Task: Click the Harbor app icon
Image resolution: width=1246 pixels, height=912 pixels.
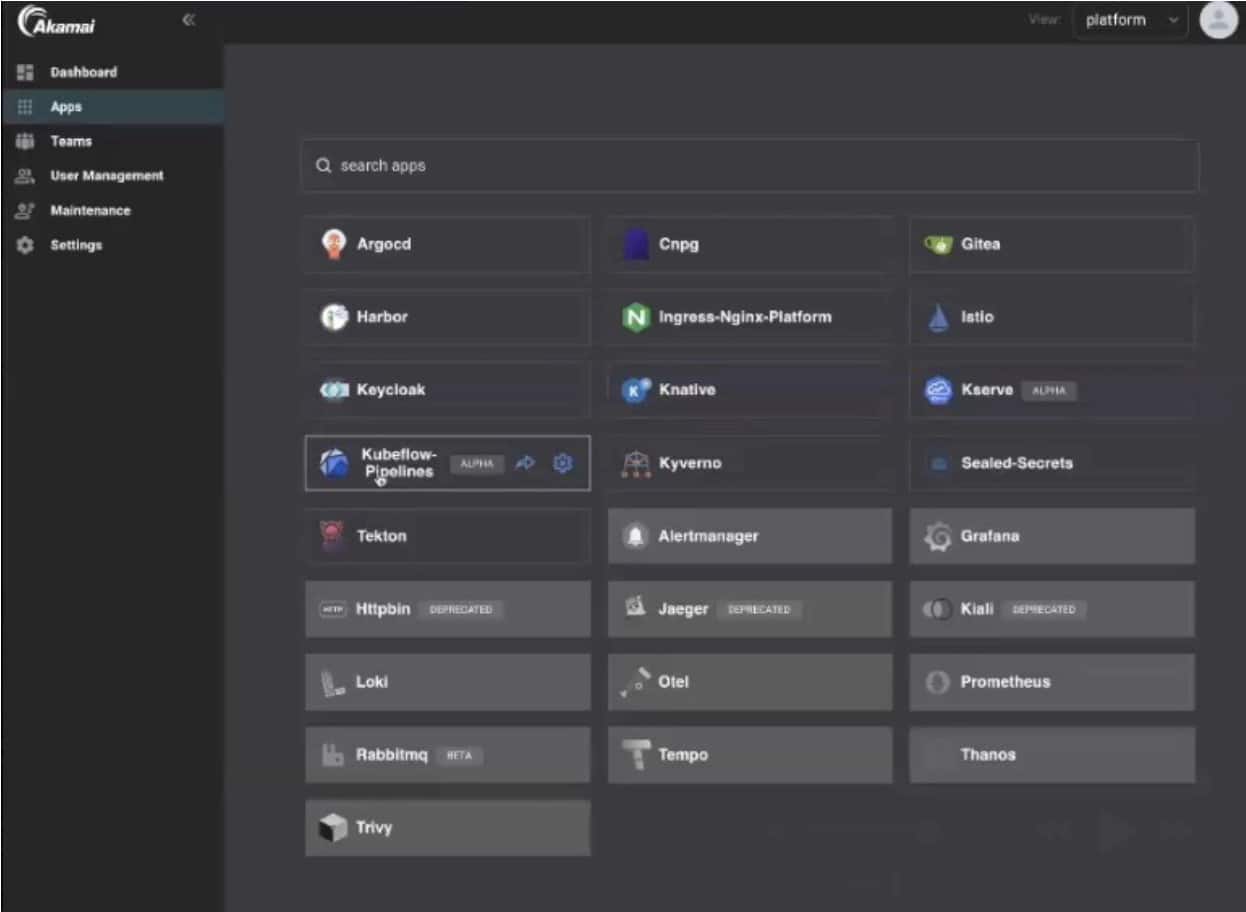Action: tap(333, 317)
